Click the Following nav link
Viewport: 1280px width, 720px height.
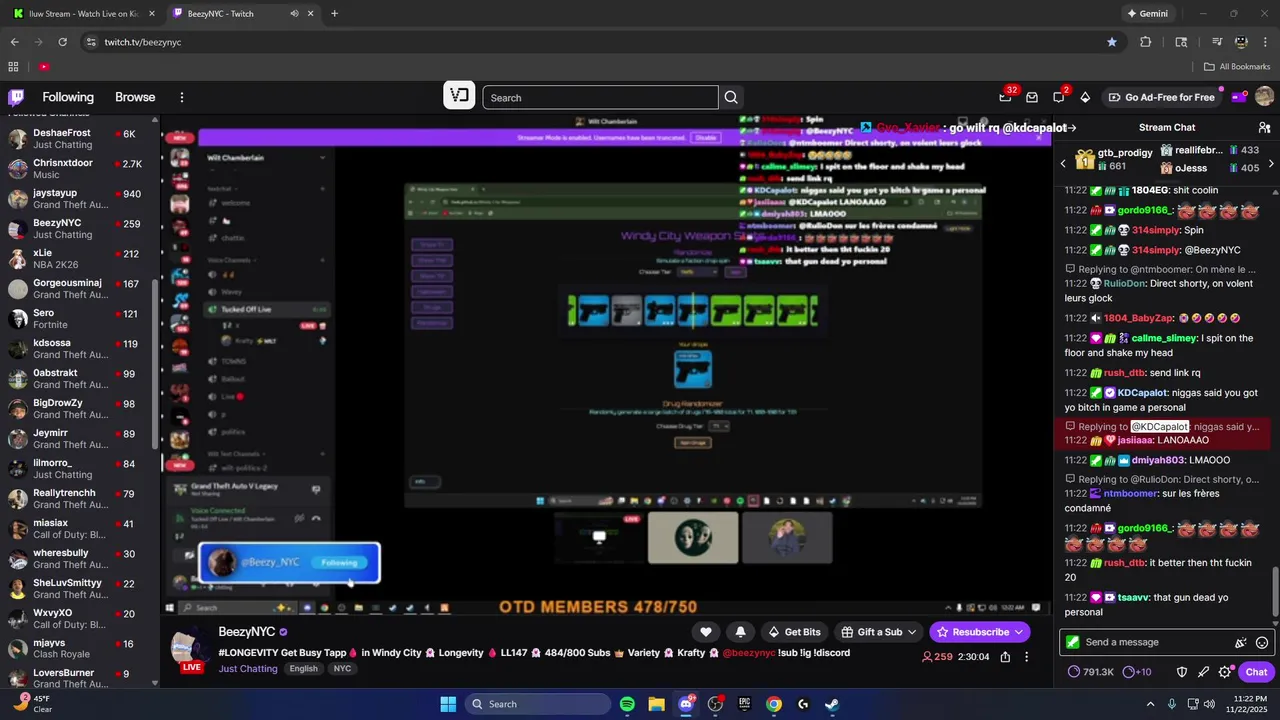click(68, 97)
